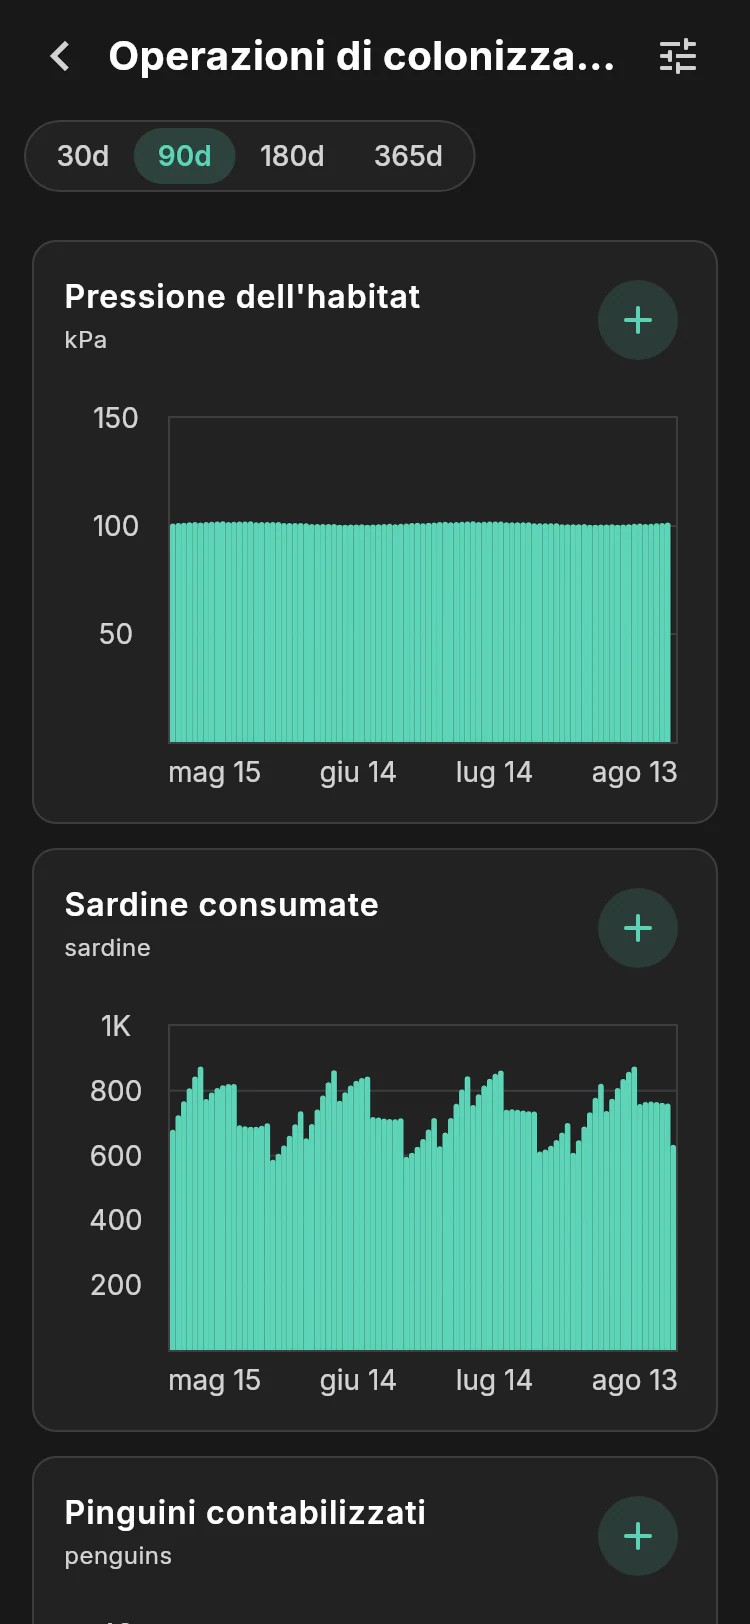Select the 90d time range
The image size is (750, 1624).
[x=185, y=156]
